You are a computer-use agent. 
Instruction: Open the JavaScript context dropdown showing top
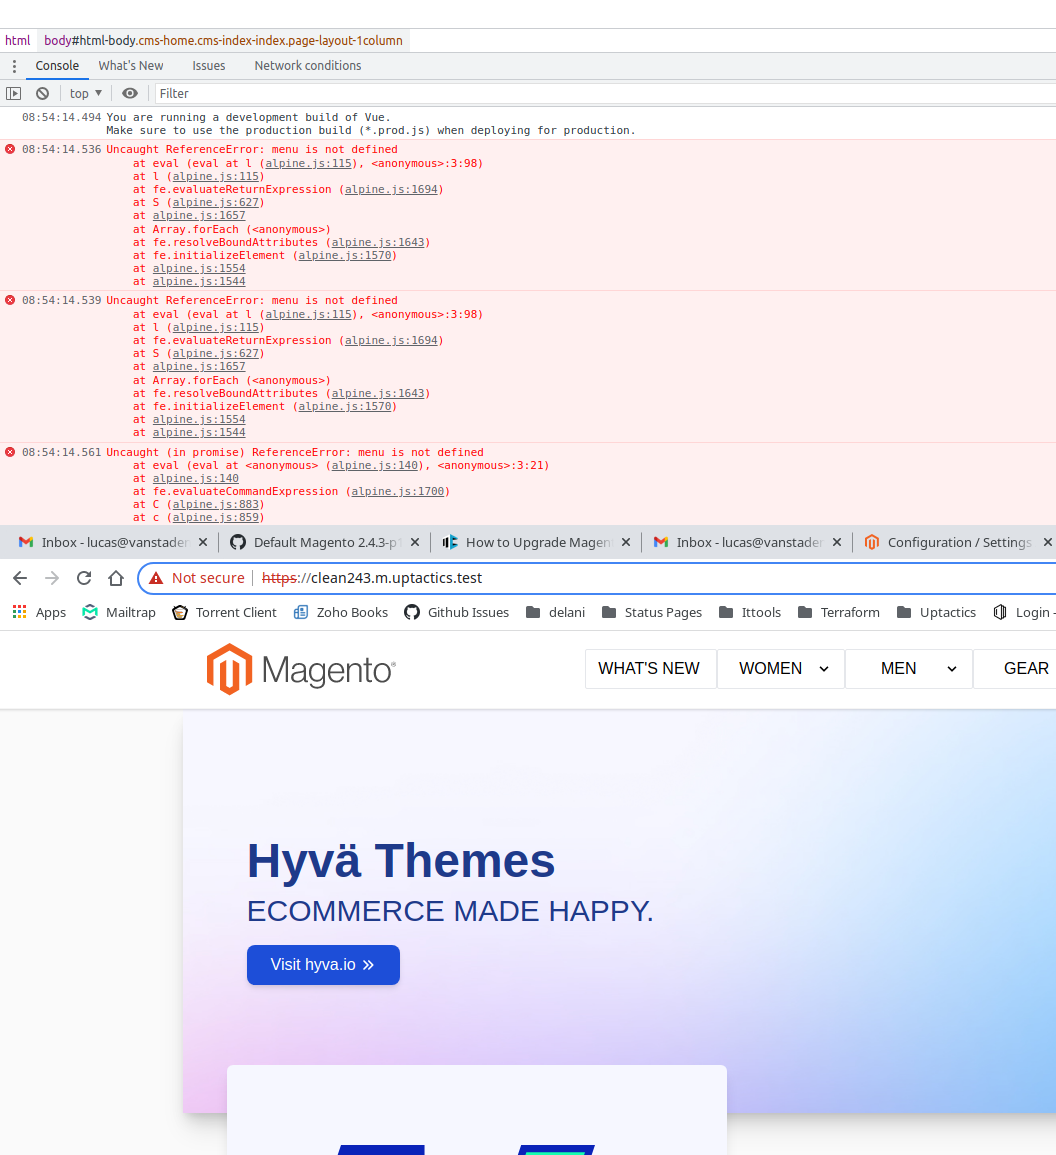pyautogui.click(x=85, y=93)
